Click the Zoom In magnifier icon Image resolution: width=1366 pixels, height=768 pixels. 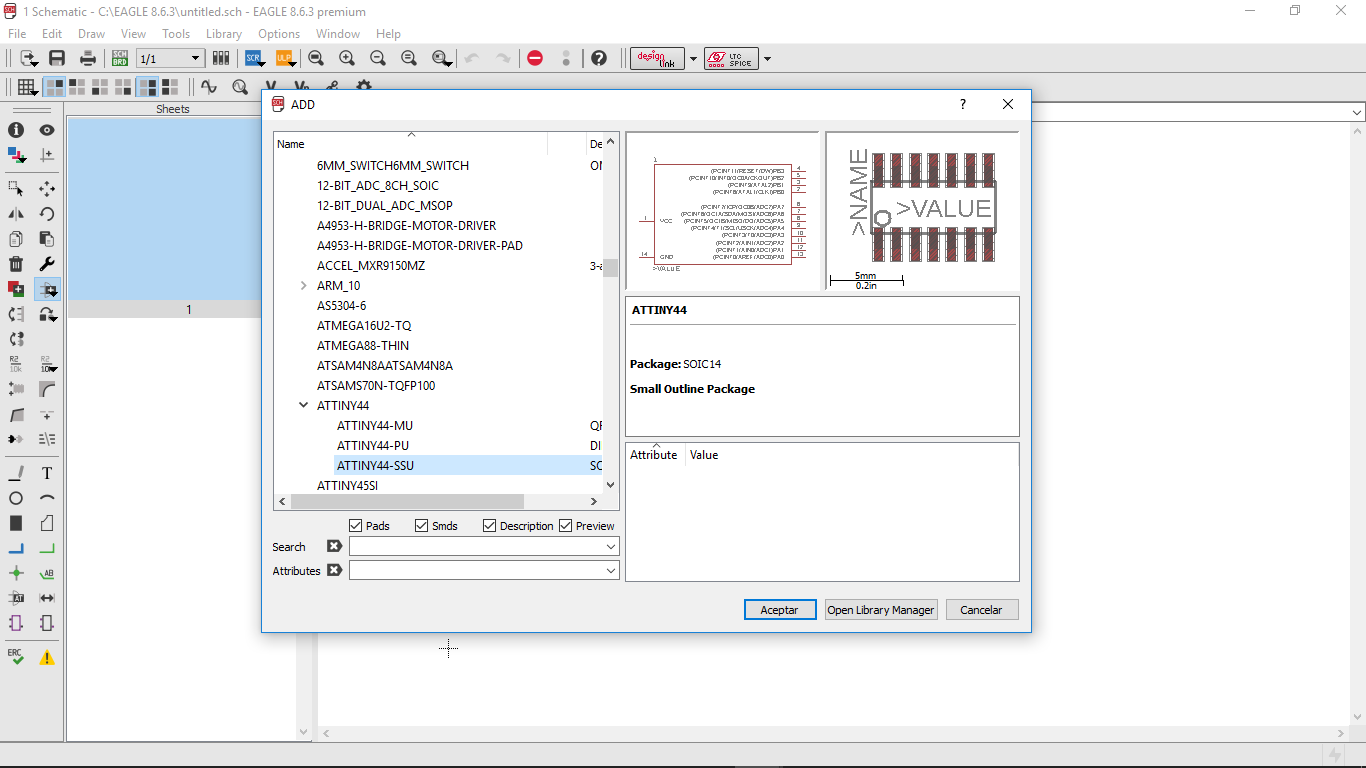click(347, 58)
